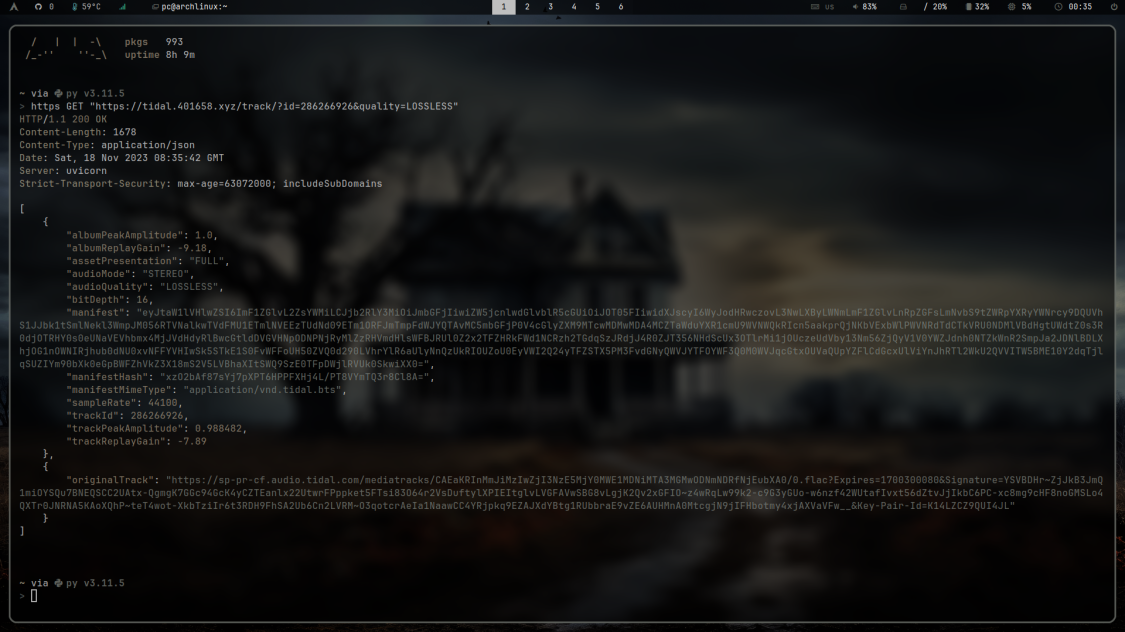Click the keyboard layout icon

[814, 6]
